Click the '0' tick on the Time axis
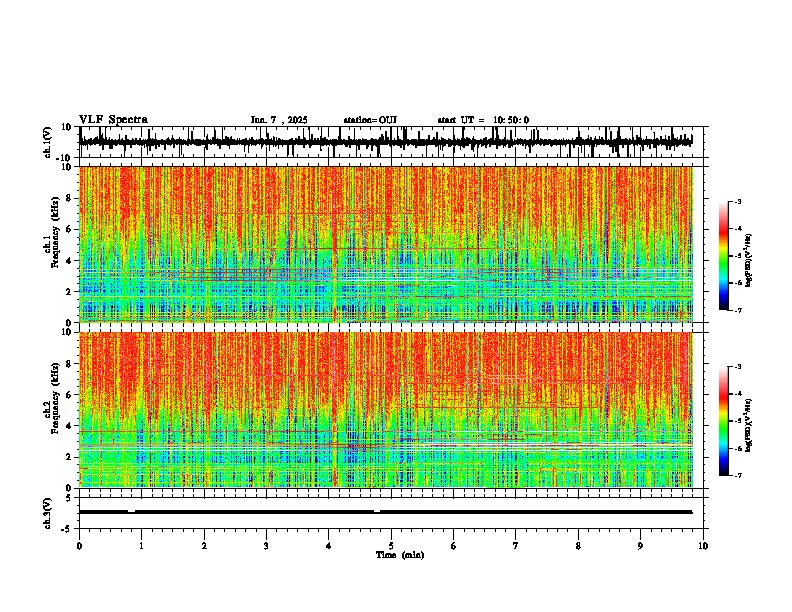 (79, 546)
